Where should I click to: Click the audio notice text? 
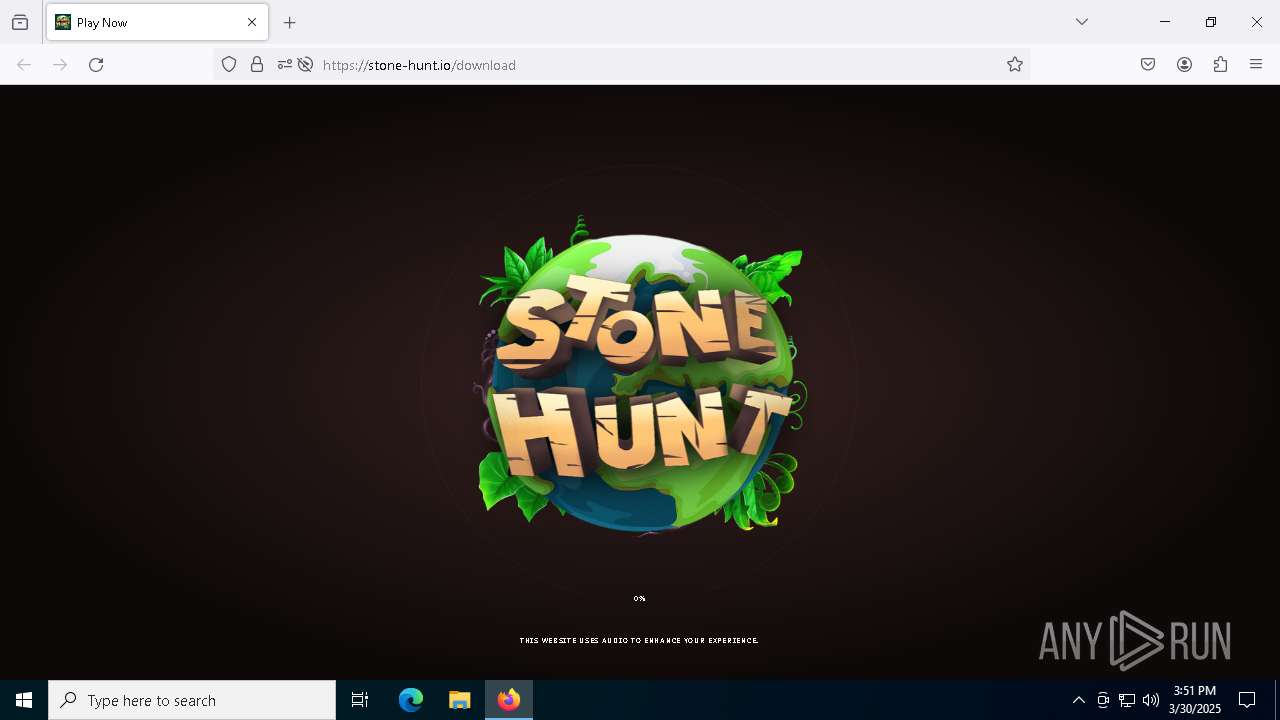coord(639,641)
